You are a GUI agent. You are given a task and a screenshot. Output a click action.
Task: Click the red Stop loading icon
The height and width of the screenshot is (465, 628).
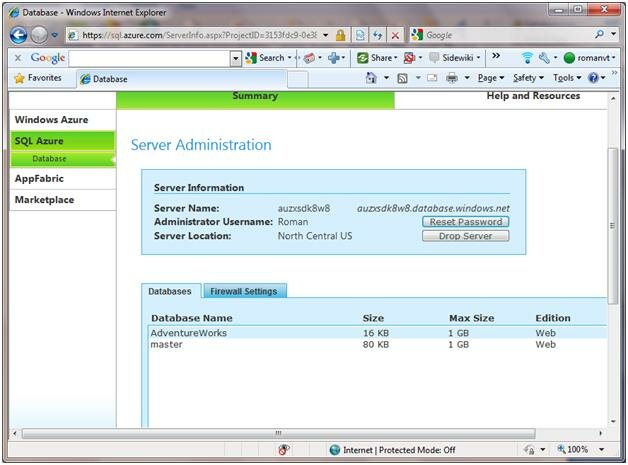tap(395, 35)
